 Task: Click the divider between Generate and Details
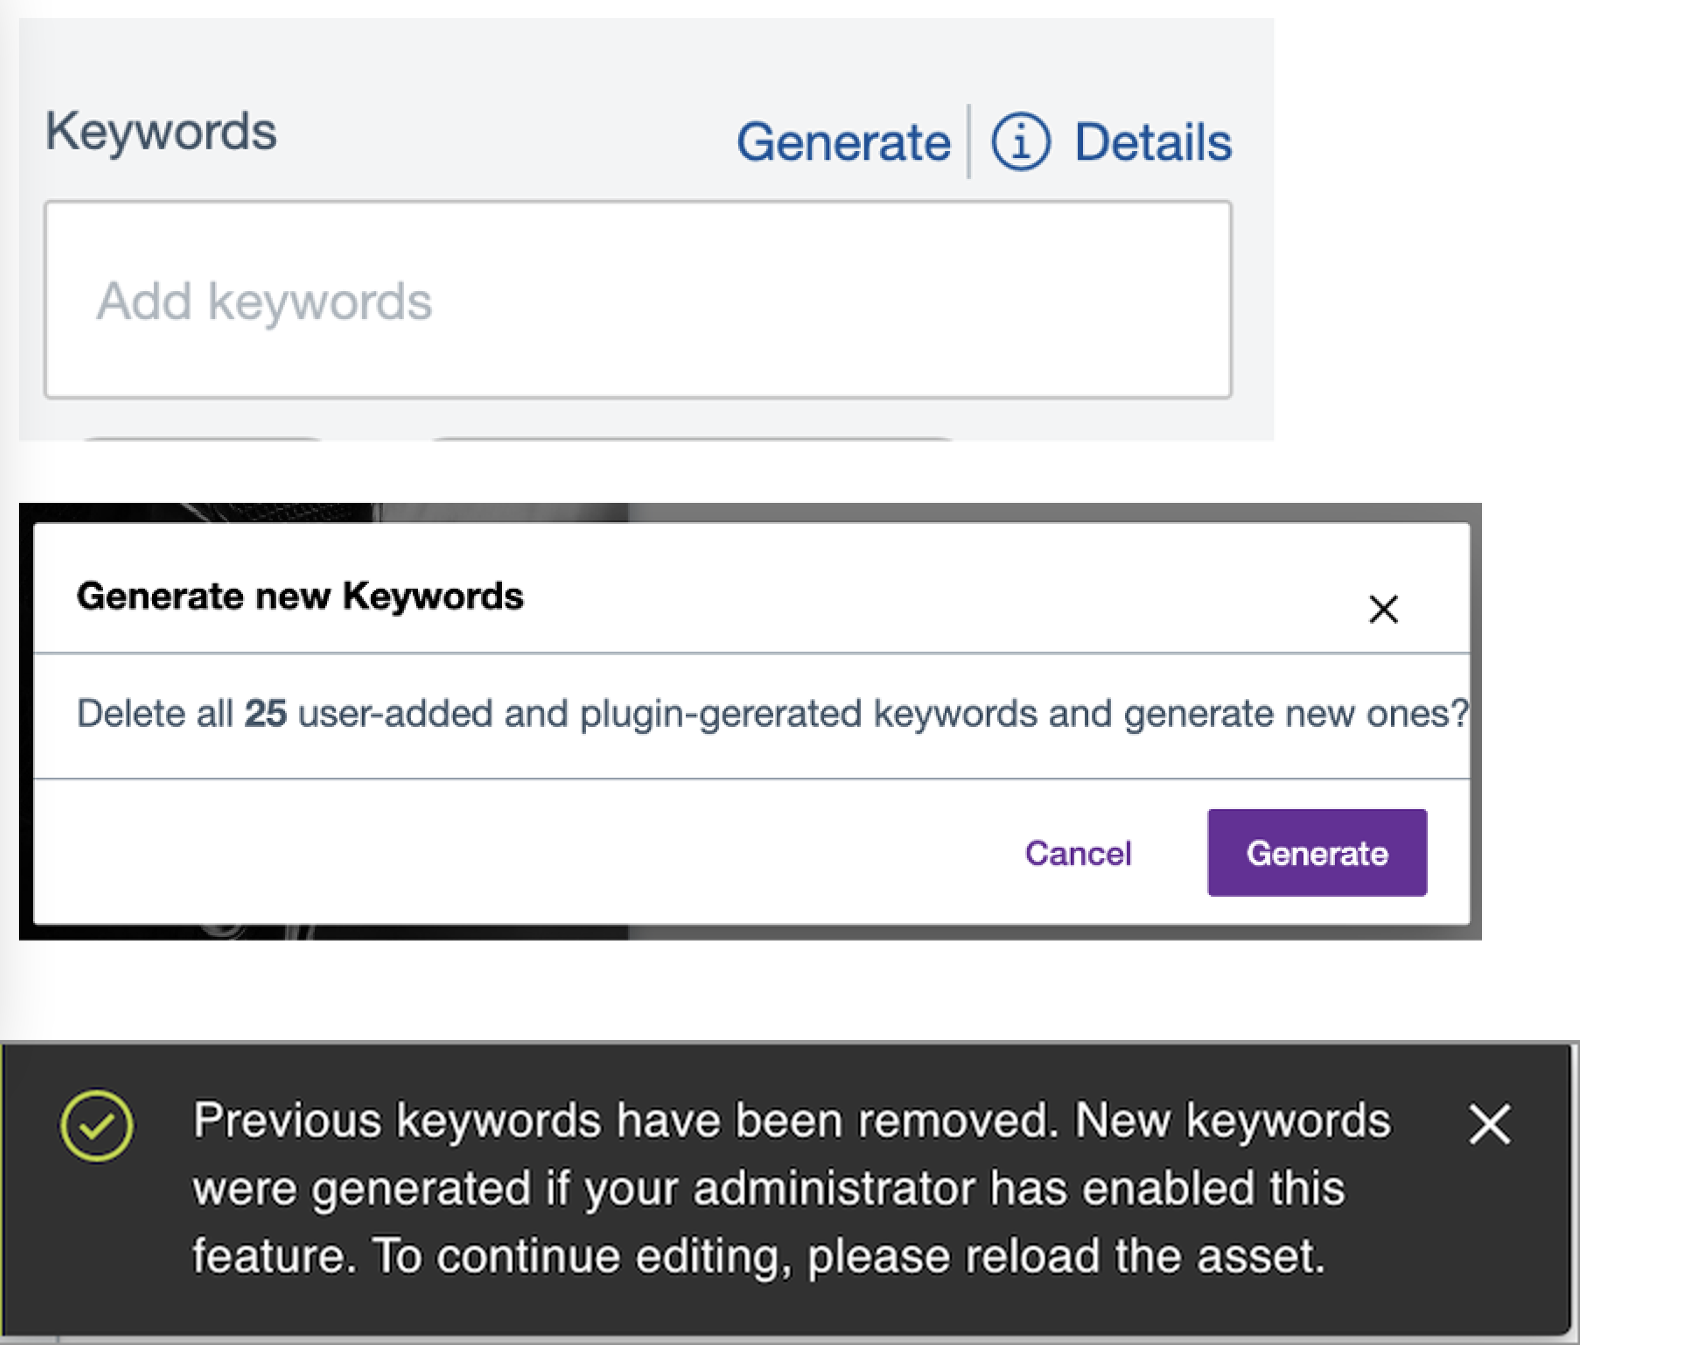pyautogui.click(x=971, y=140)
